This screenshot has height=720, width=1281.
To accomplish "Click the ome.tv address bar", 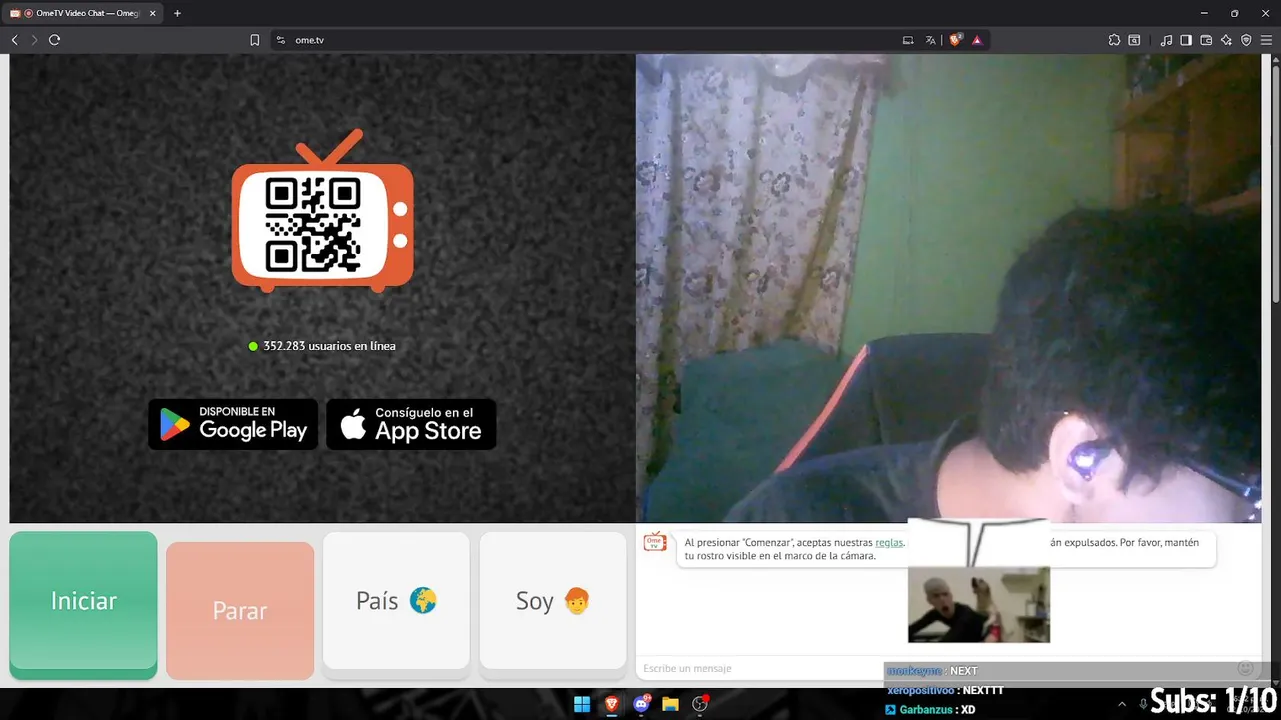I will click(x=590, y=40).
